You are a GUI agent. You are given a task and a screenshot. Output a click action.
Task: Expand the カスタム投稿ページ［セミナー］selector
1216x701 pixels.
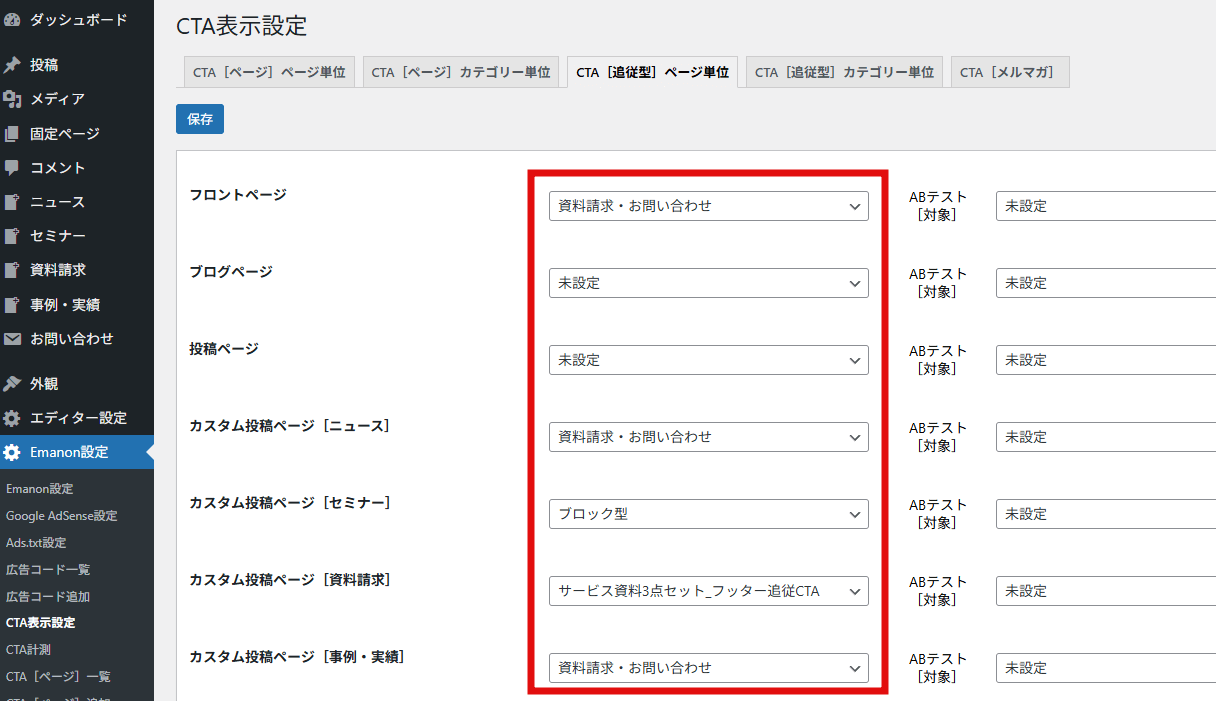click(x=708, y=514)
